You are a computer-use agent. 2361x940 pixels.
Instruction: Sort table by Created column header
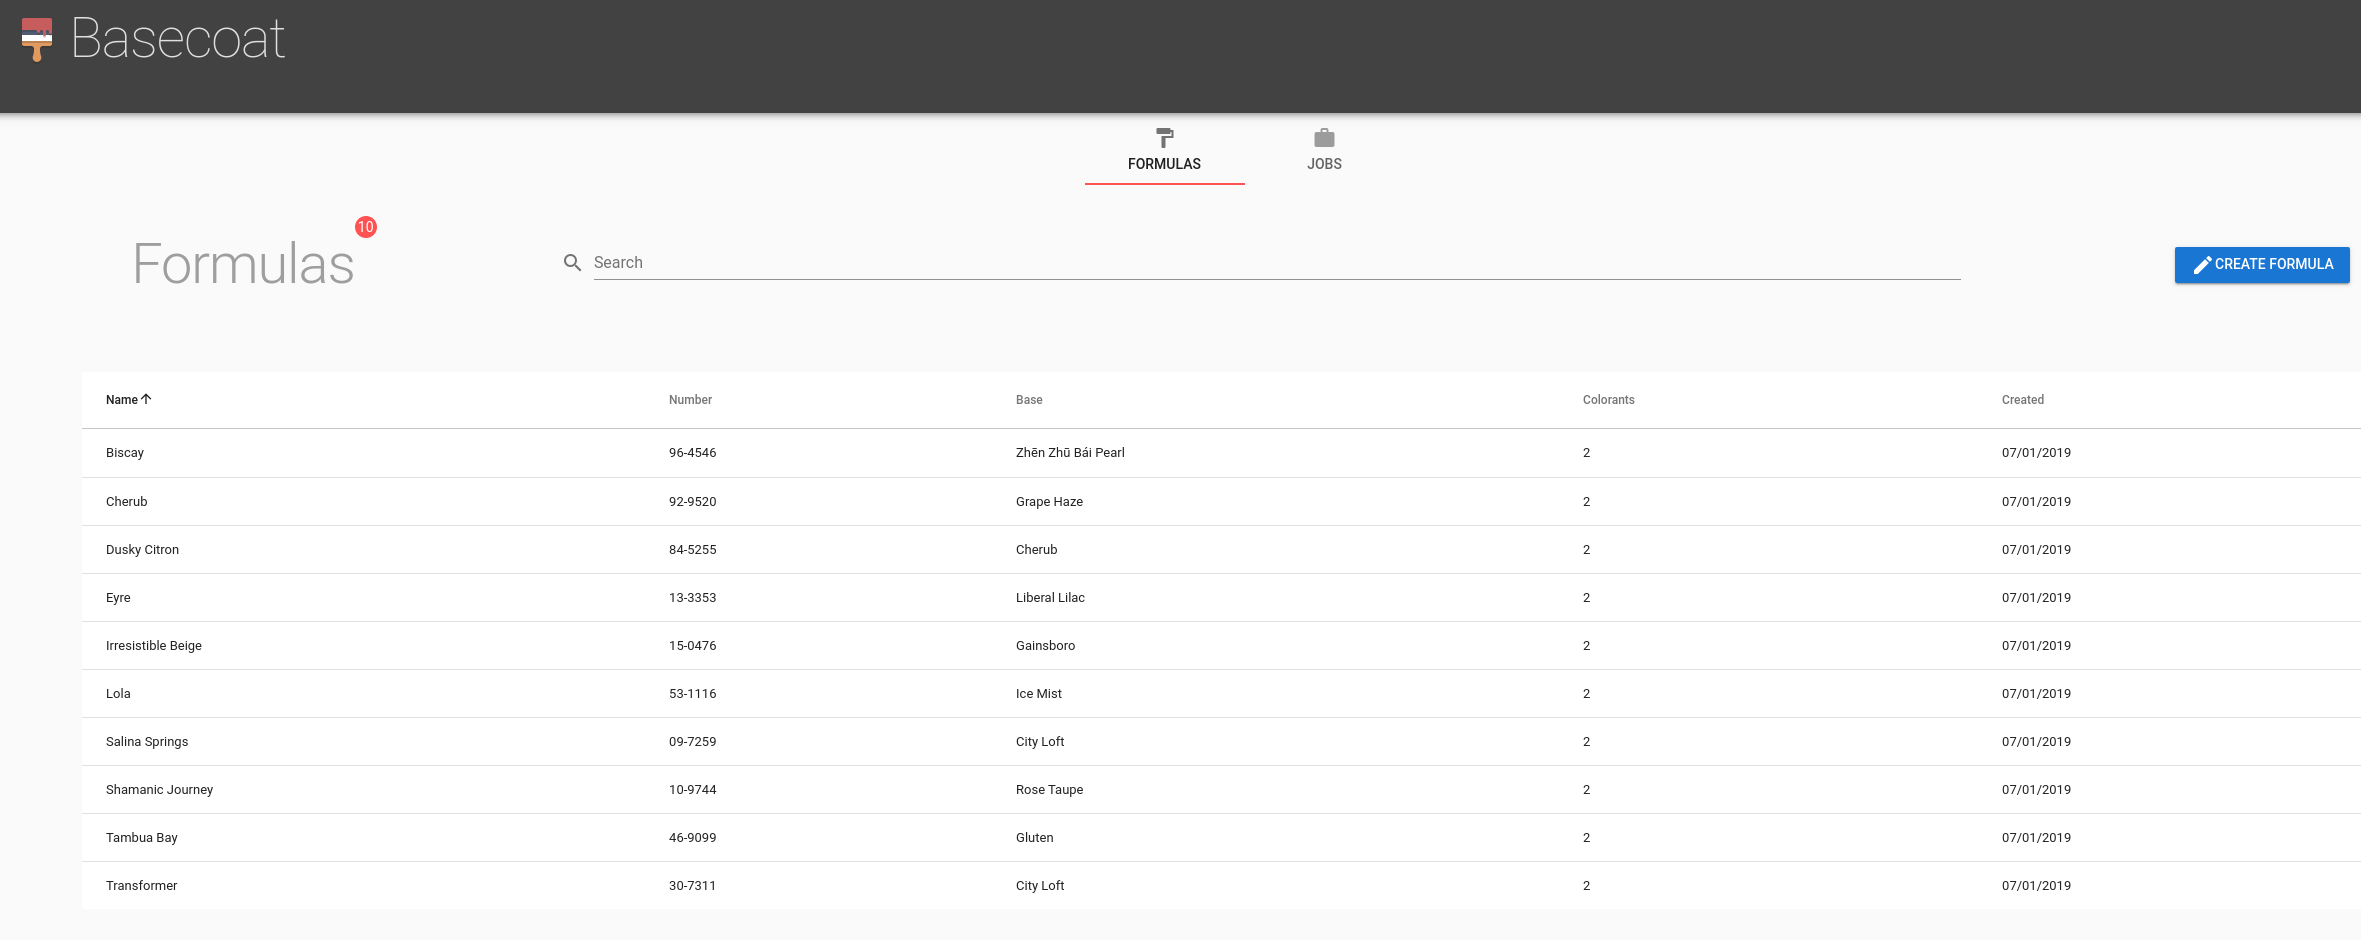point(2022,400)
